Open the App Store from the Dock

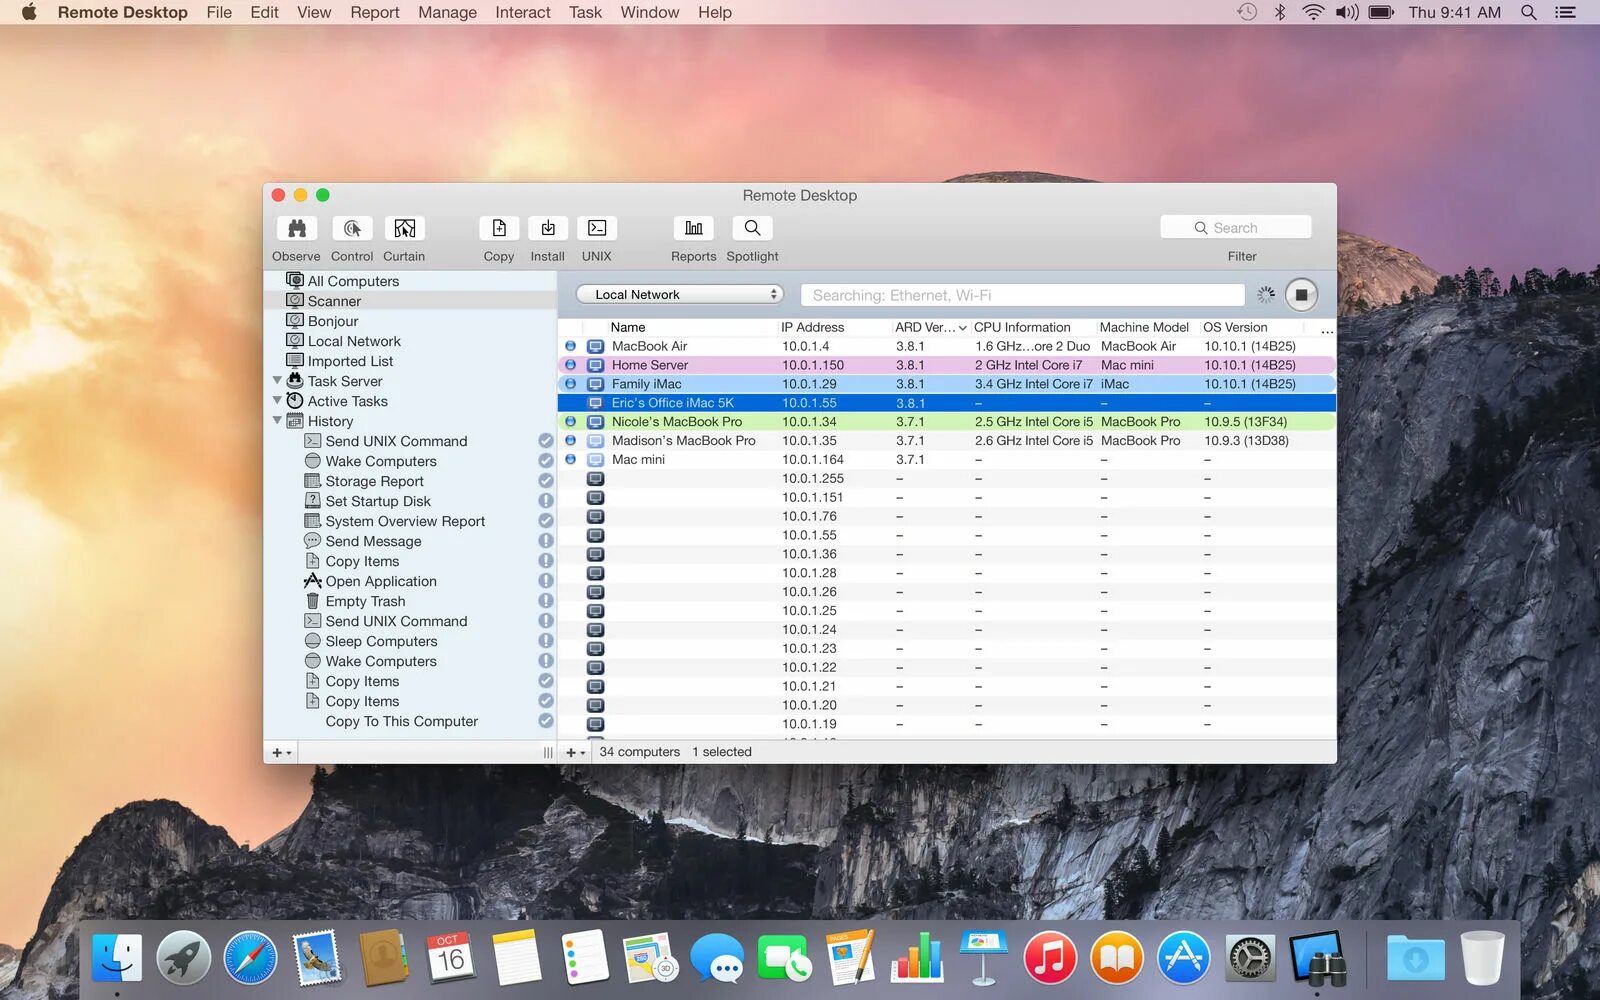tap(1183, 957)
